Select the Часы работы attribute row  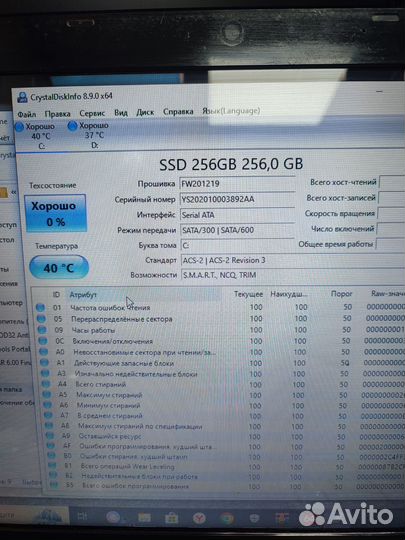[220, 330]
